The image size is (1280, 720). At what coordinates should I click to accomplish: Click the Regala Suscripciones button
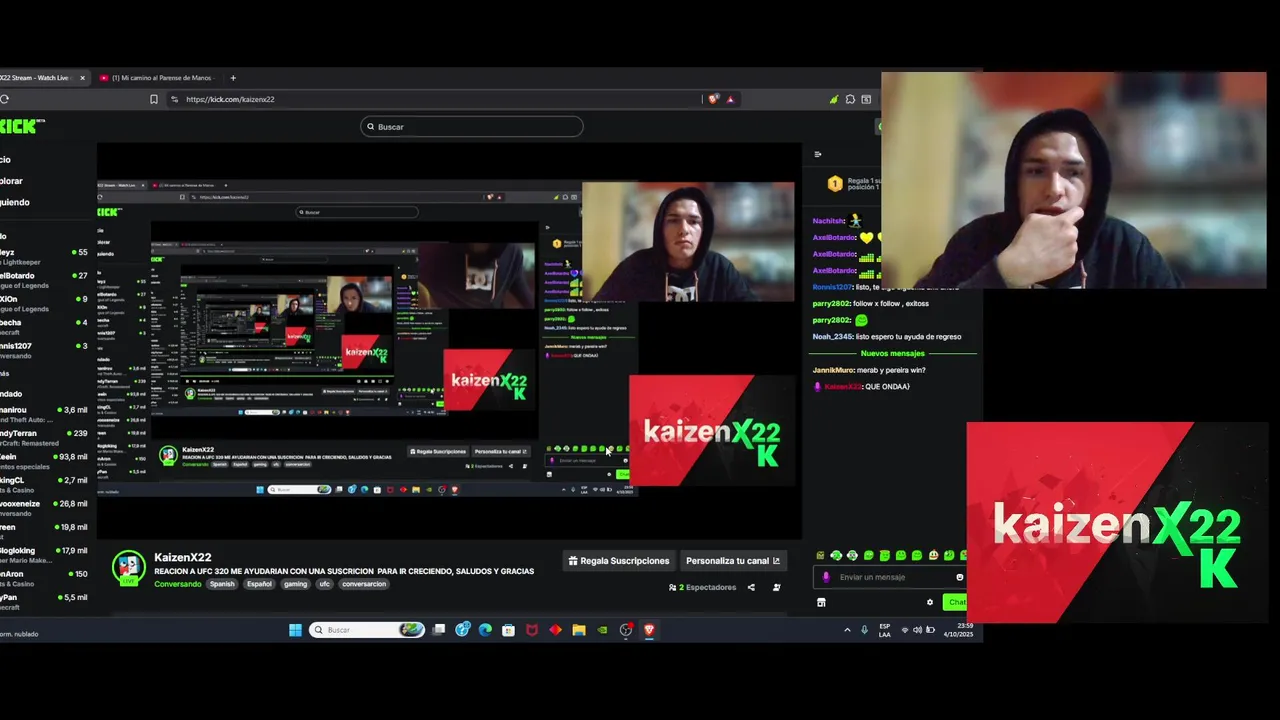(619, 561)
